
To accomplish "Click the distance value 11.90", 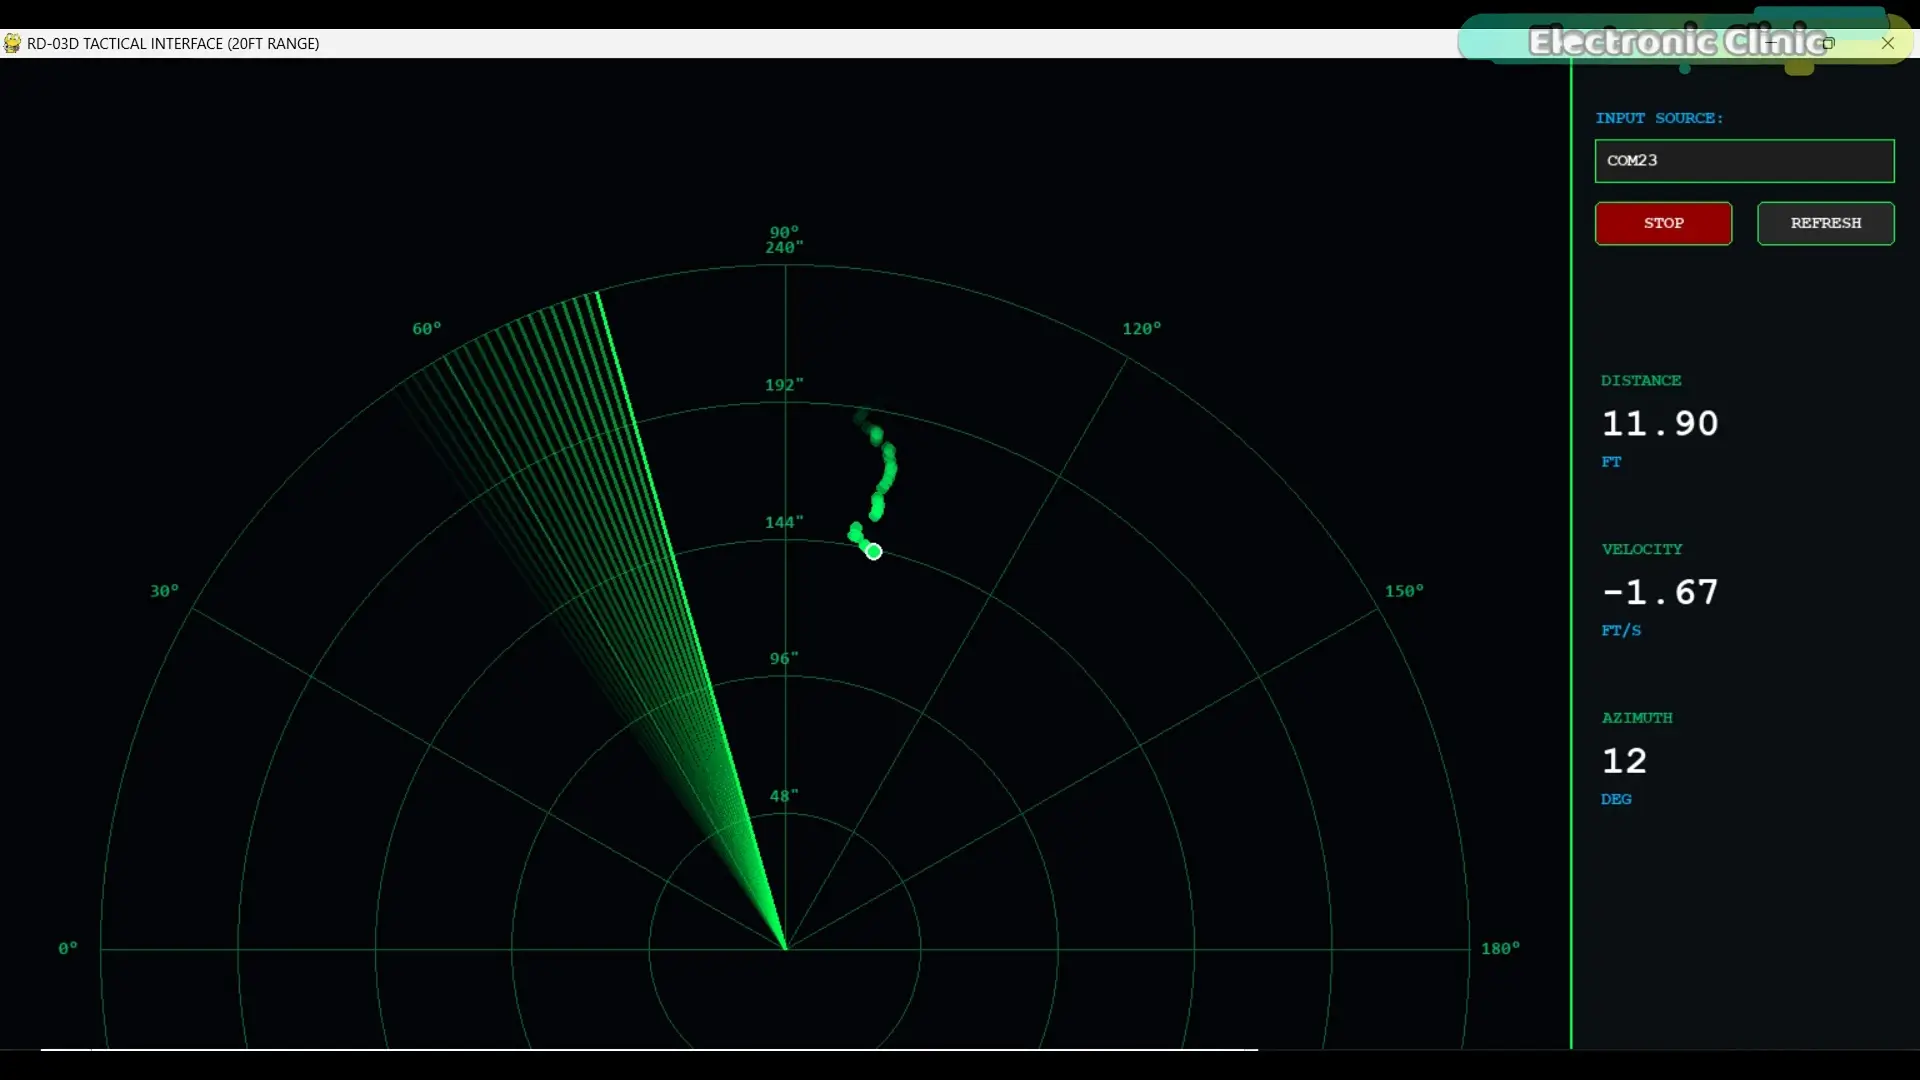I will (1660, 424).
